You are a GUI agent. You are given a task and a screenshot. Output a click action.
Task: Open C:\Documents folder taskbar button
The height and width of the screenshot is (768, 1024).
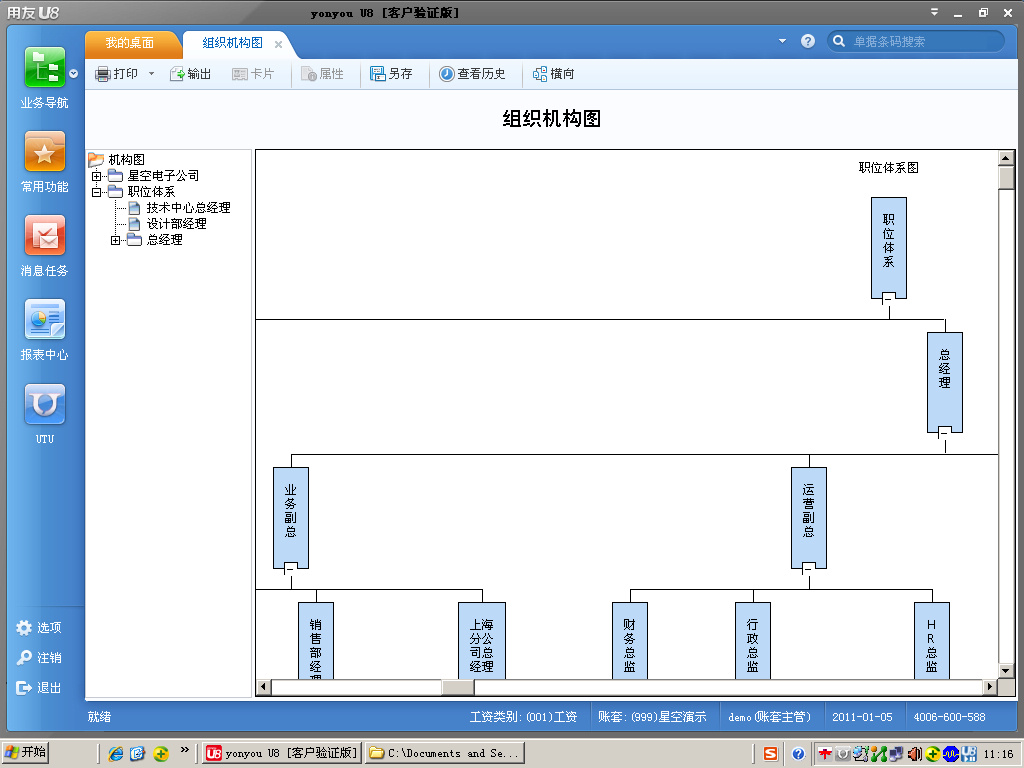pyautogui.click(x=445, y=754)
